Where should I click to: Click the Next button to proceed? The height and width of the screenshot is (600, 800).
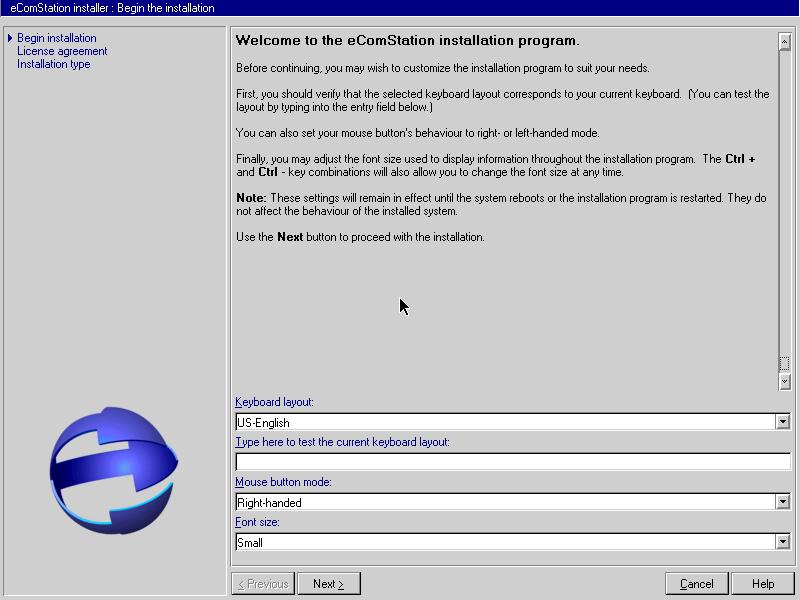point(329,584)
